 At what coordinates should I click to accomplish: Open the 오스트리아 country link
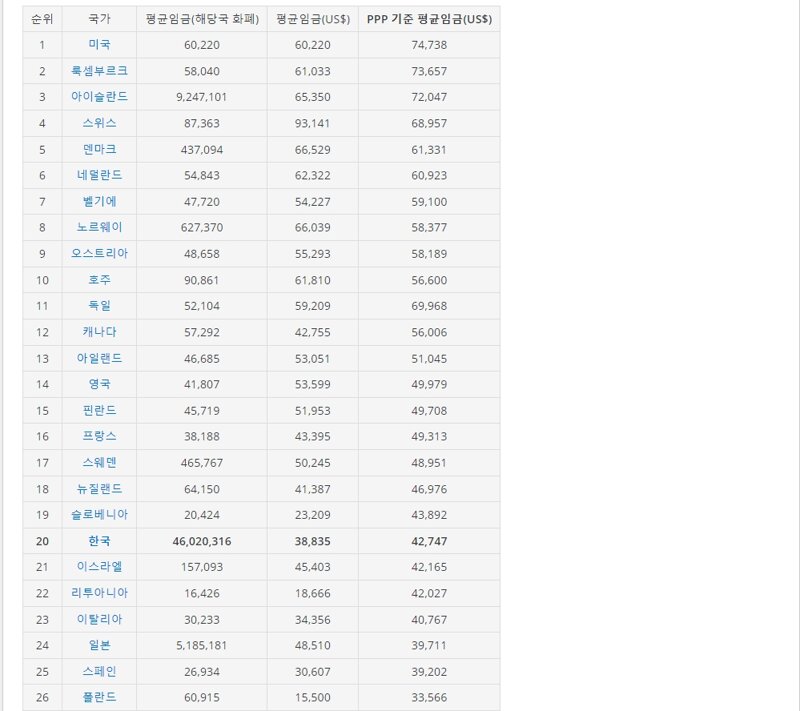click(x=99, y=253)
